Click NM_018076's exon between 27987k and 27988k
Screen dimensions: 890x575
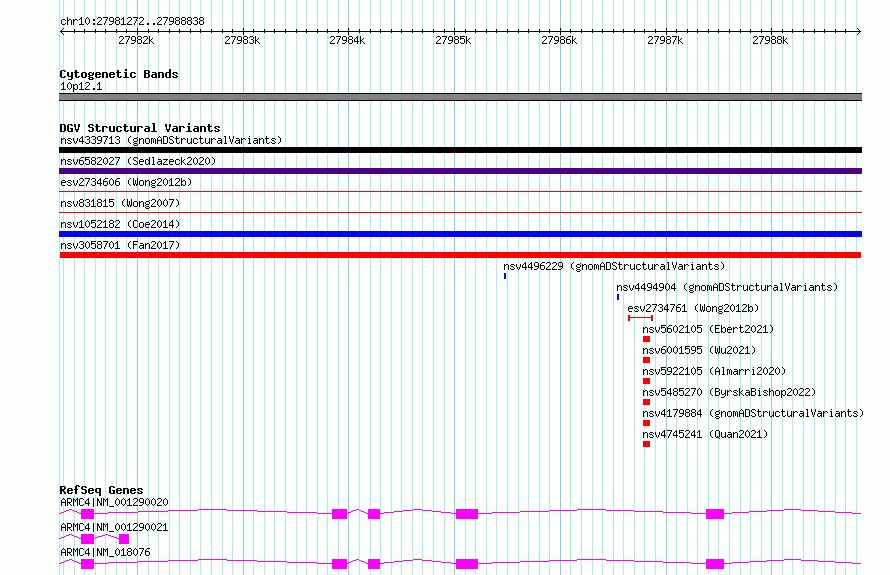point(715,564)
